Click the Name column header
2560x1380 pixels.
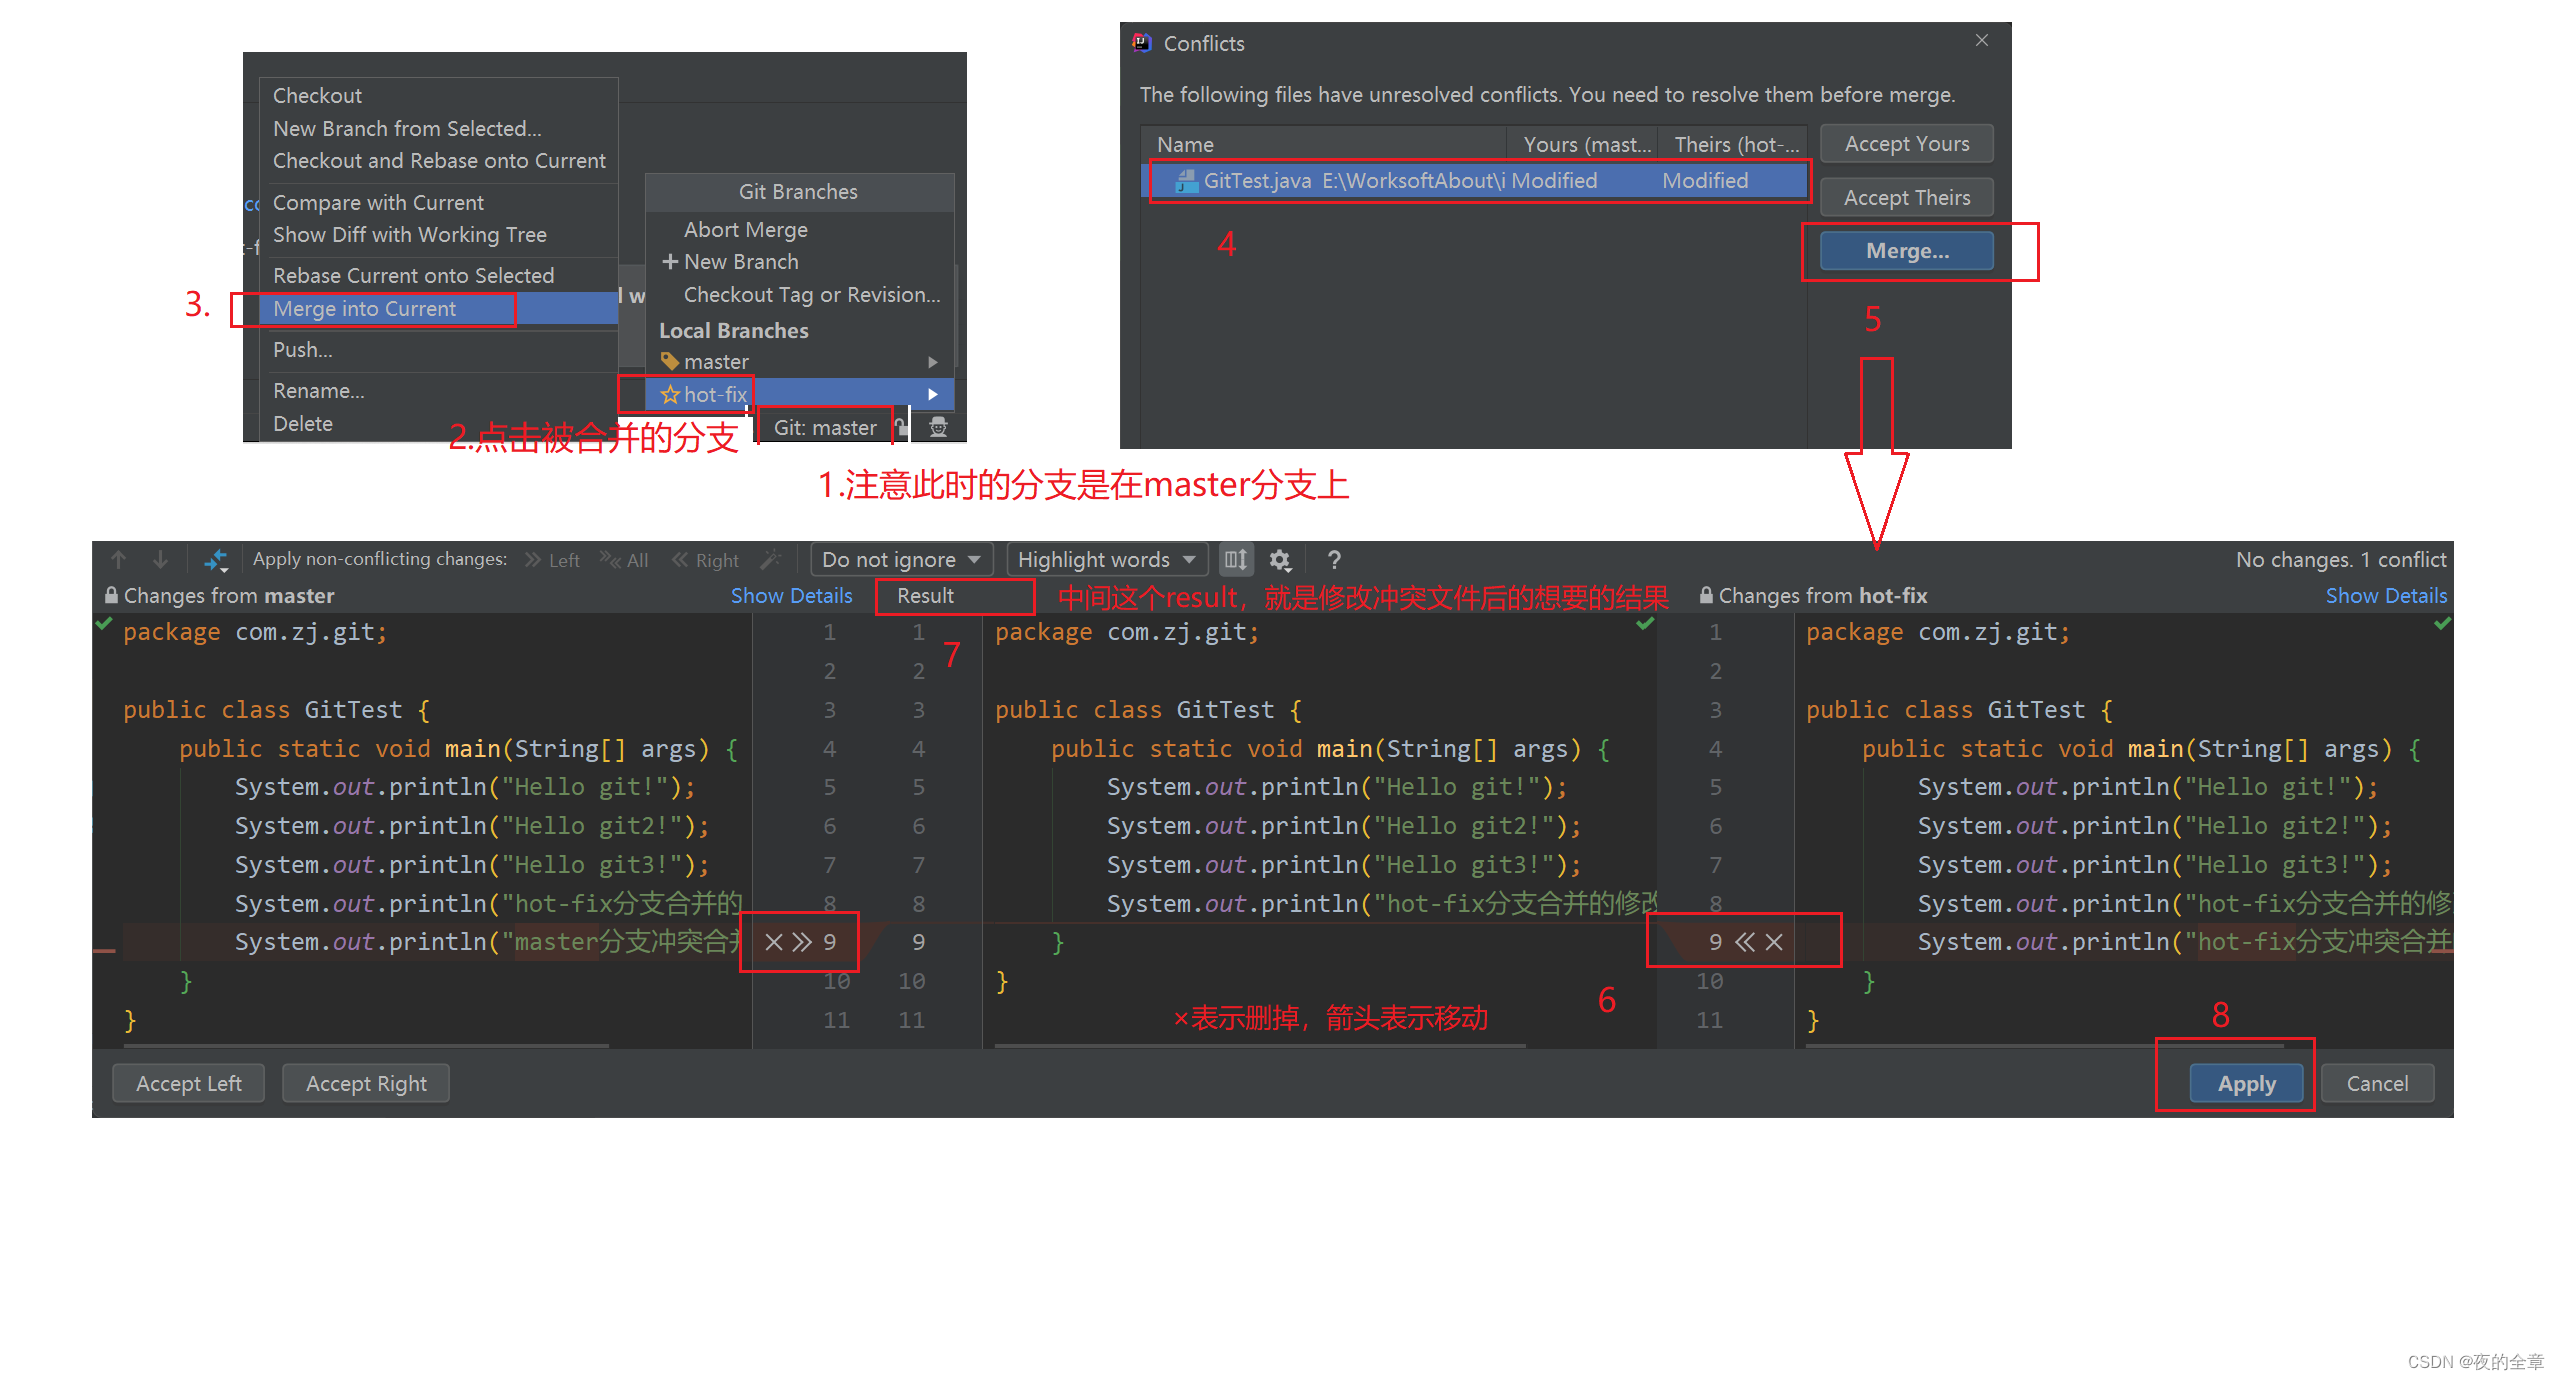(1323, 144)
